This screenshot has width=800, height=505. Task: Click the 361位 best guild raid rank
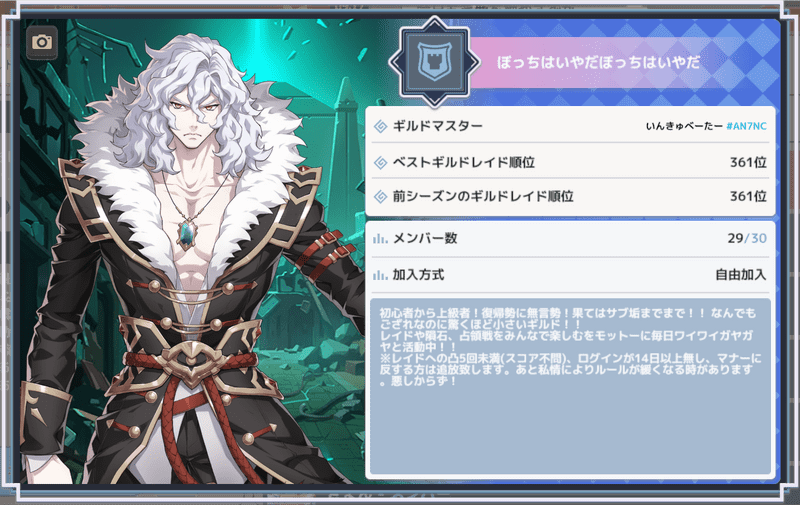tap(748, 162)
